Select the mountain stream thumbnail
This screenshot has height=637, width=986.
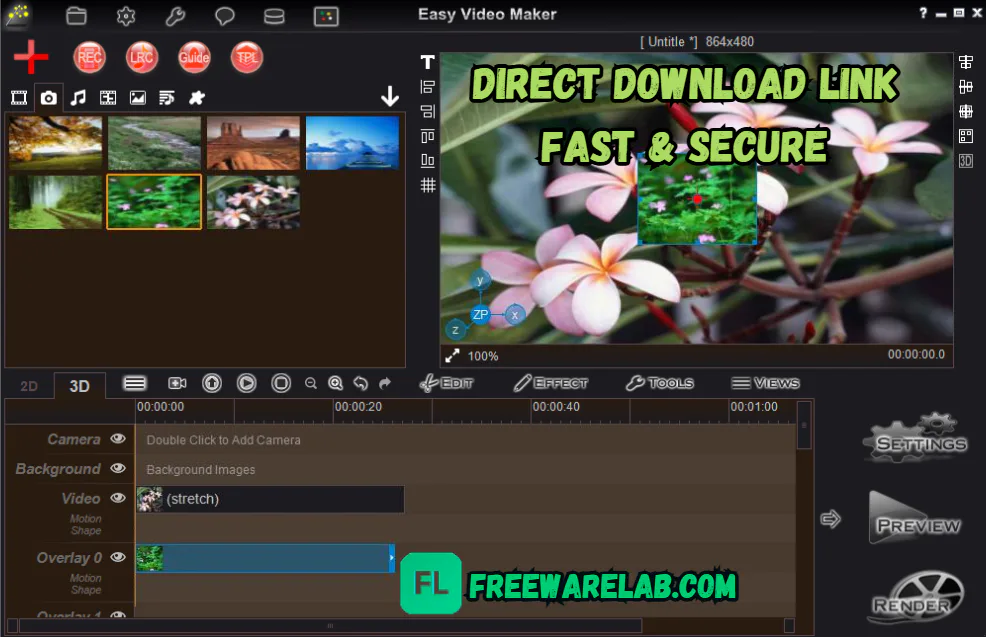(154, 143)
